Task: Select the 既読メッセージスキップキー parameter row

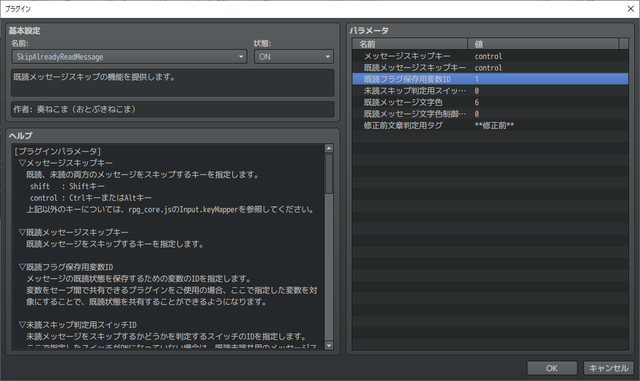Action: (490, 67)
